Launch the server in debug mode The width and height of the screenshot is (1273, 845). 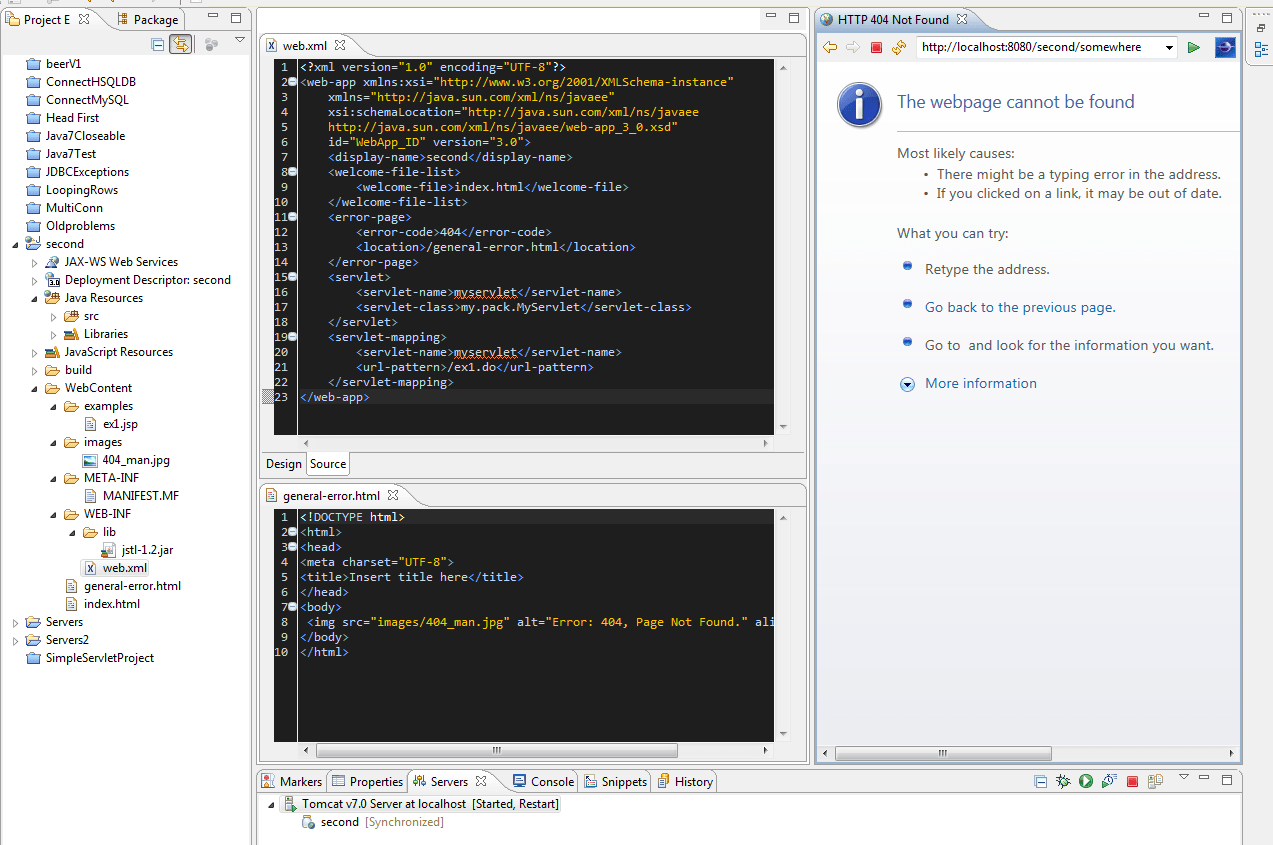click(1063, 781)
